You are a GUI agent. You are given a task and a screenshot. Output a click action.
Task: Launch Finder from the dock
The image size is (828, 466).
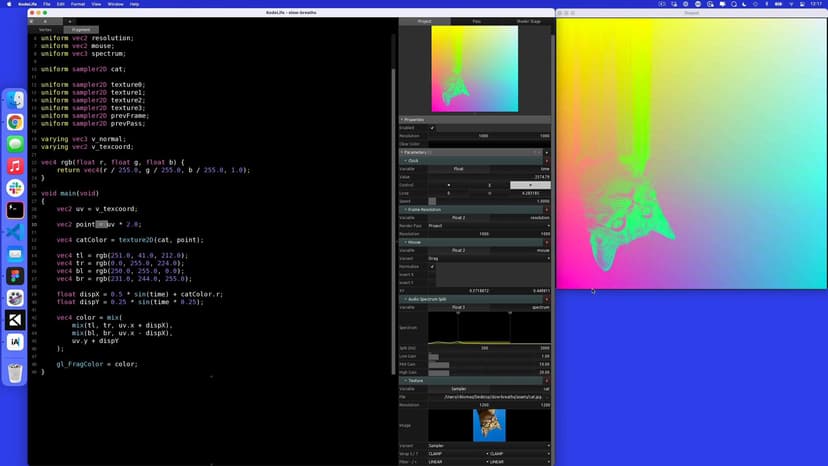[15, 100]
